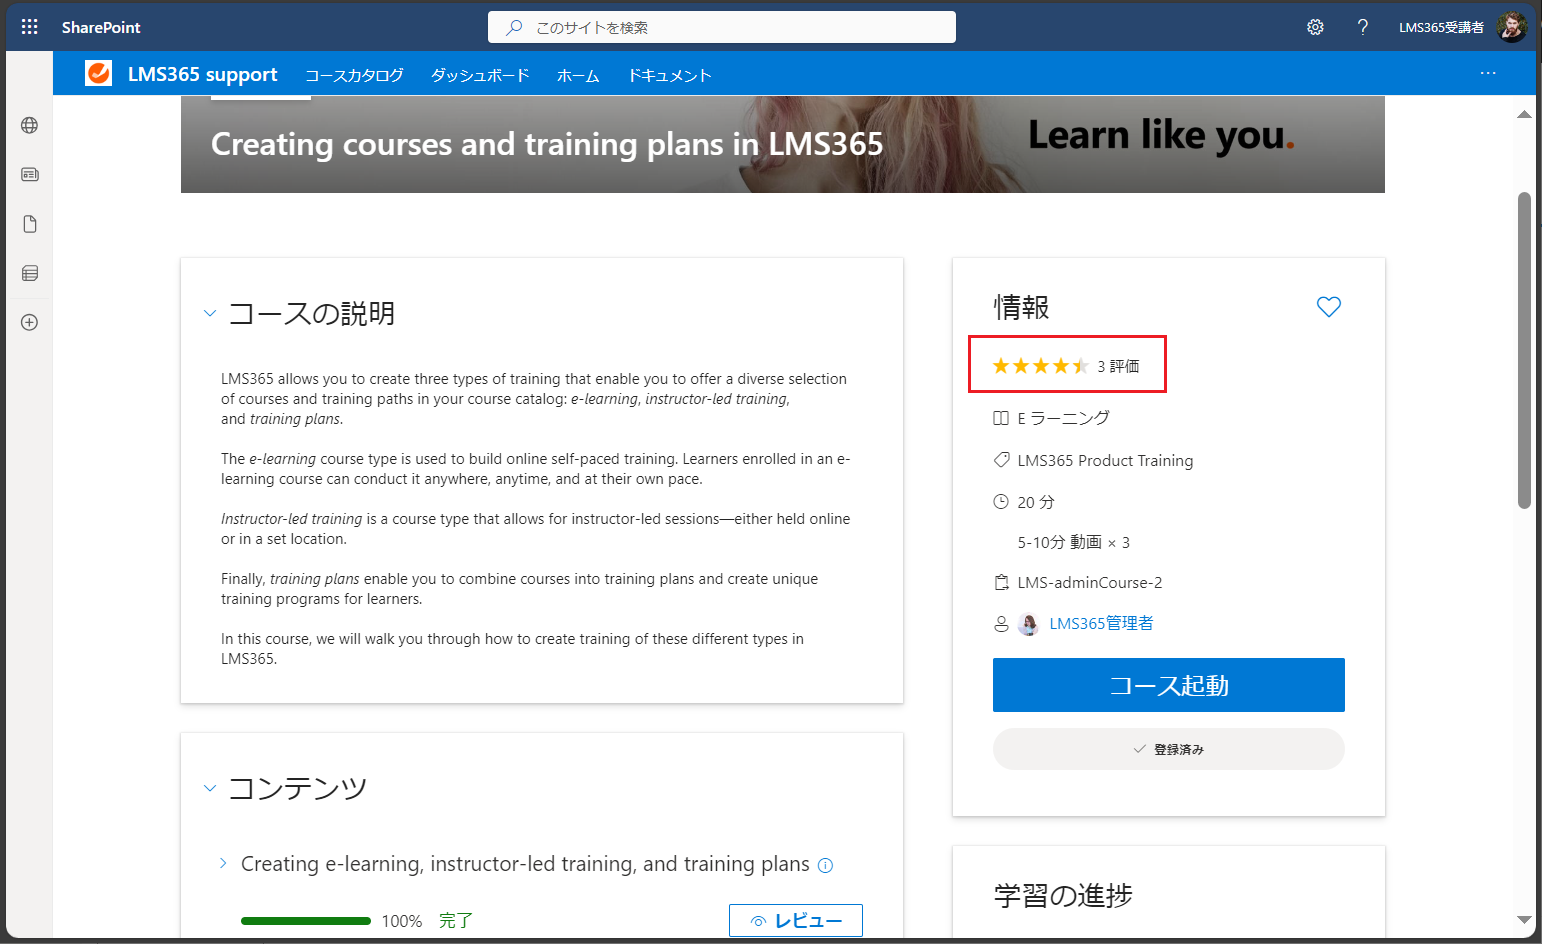Click the tag icon next to LMS365 Product Training
This screenshot has height=944, width=1542.
[x=1001, y=460]
